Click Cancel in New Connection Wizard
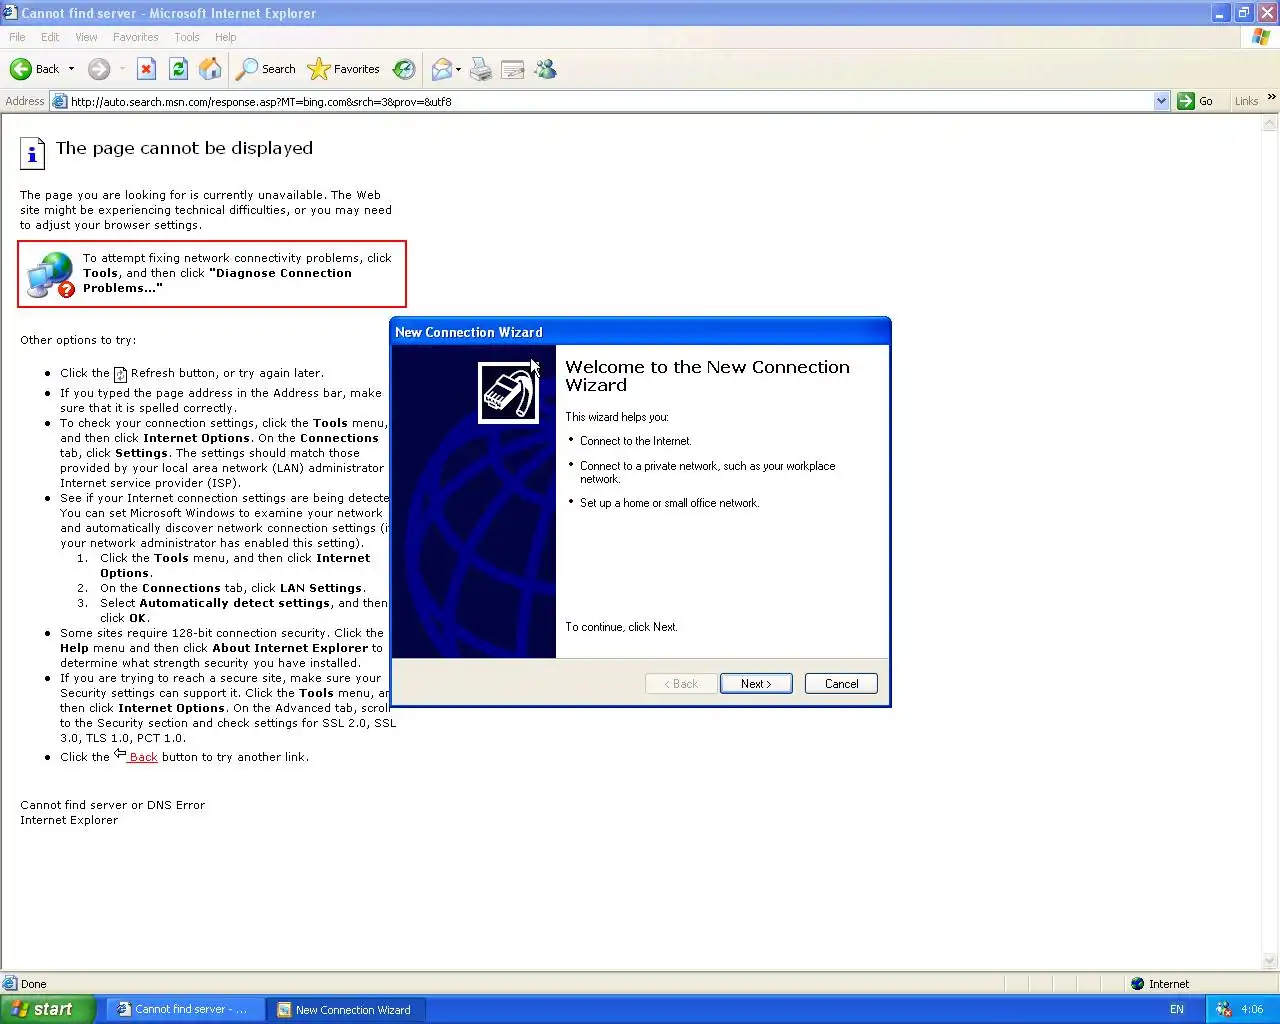This screenshot has width=1280, height=1024. pos(841,684)
